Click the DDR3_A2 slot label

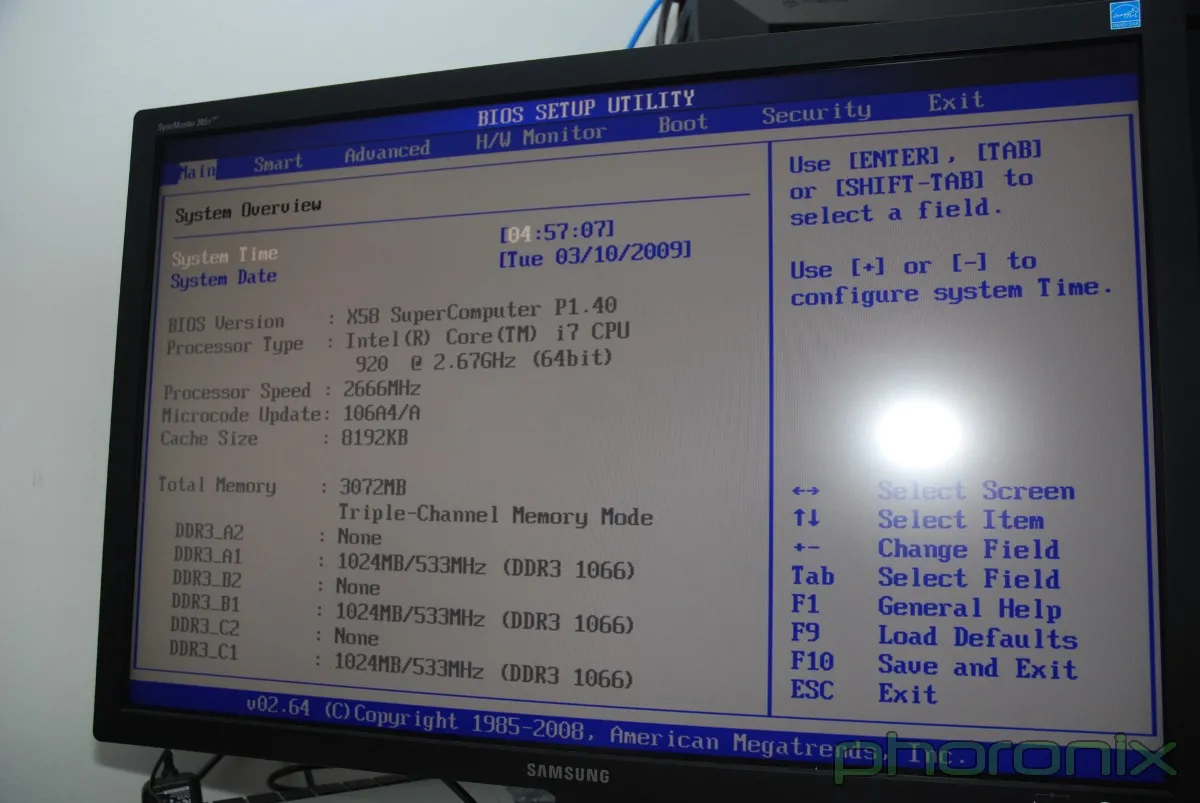coord(208,533)
